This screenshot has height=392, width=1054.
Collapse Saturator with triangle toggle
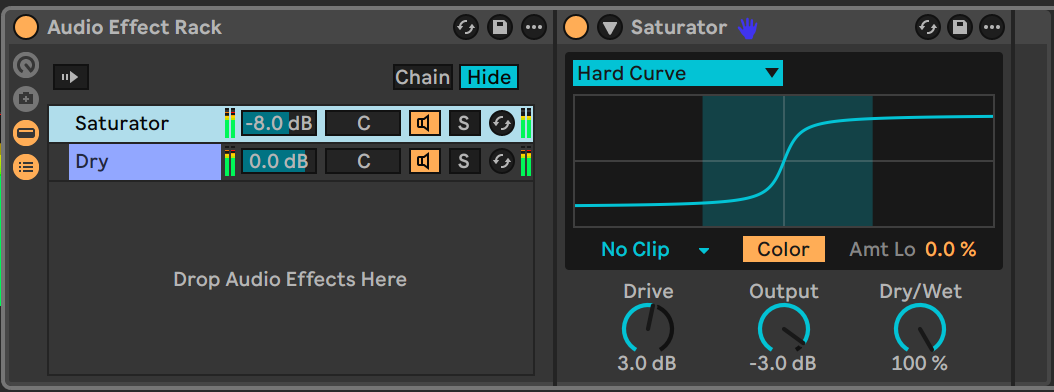(610, 28)
